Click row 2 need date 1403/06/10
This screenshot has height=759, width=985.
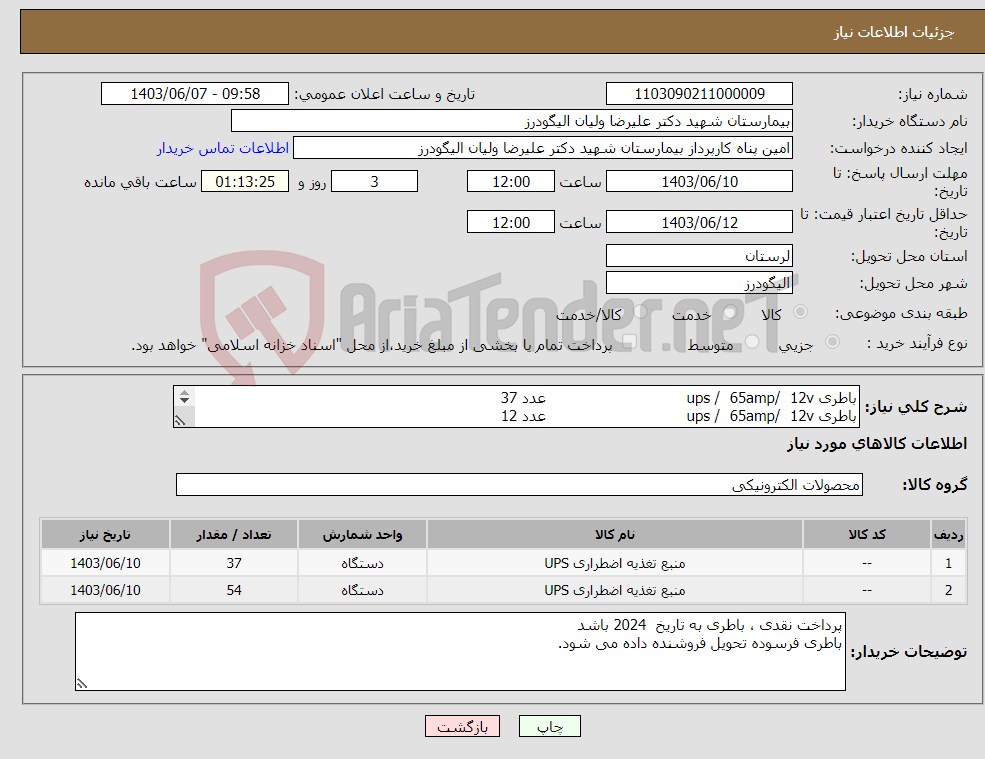point(106,590)
